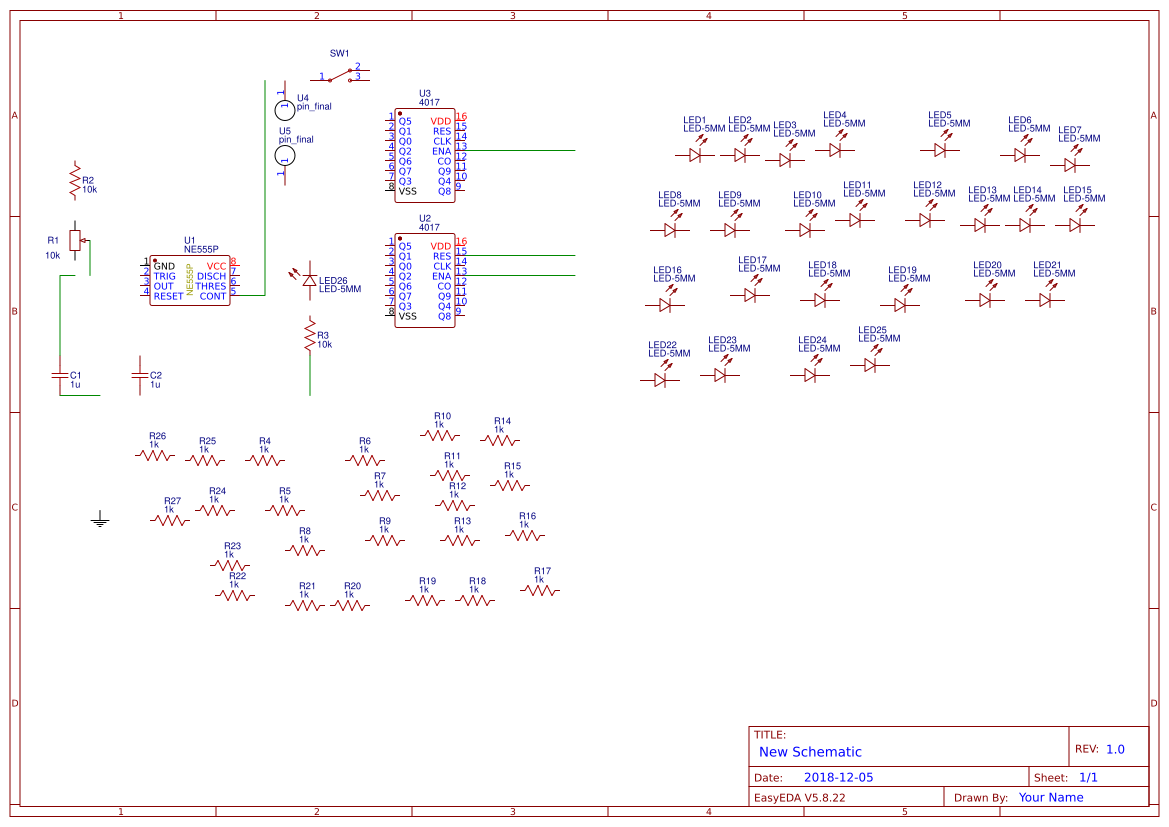Viewport: 1169px width, 827px height.
Task: Select the SW1 switch symbol
Action: click(x=339, y=75)
